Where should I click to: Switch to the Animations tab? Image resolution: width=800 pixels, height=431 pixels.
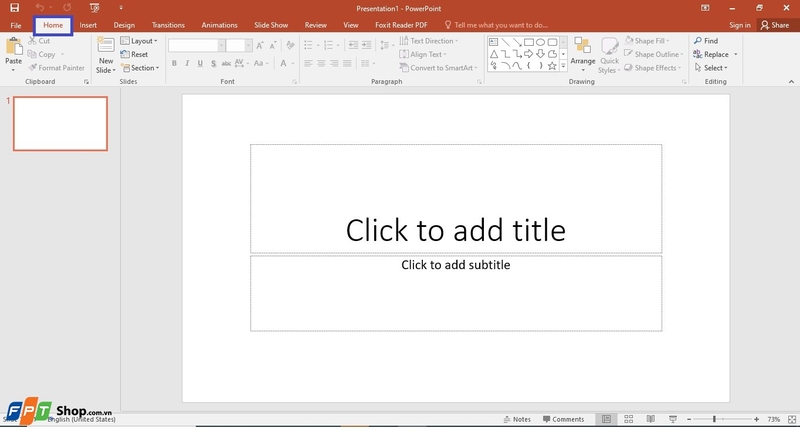[219, 25]
